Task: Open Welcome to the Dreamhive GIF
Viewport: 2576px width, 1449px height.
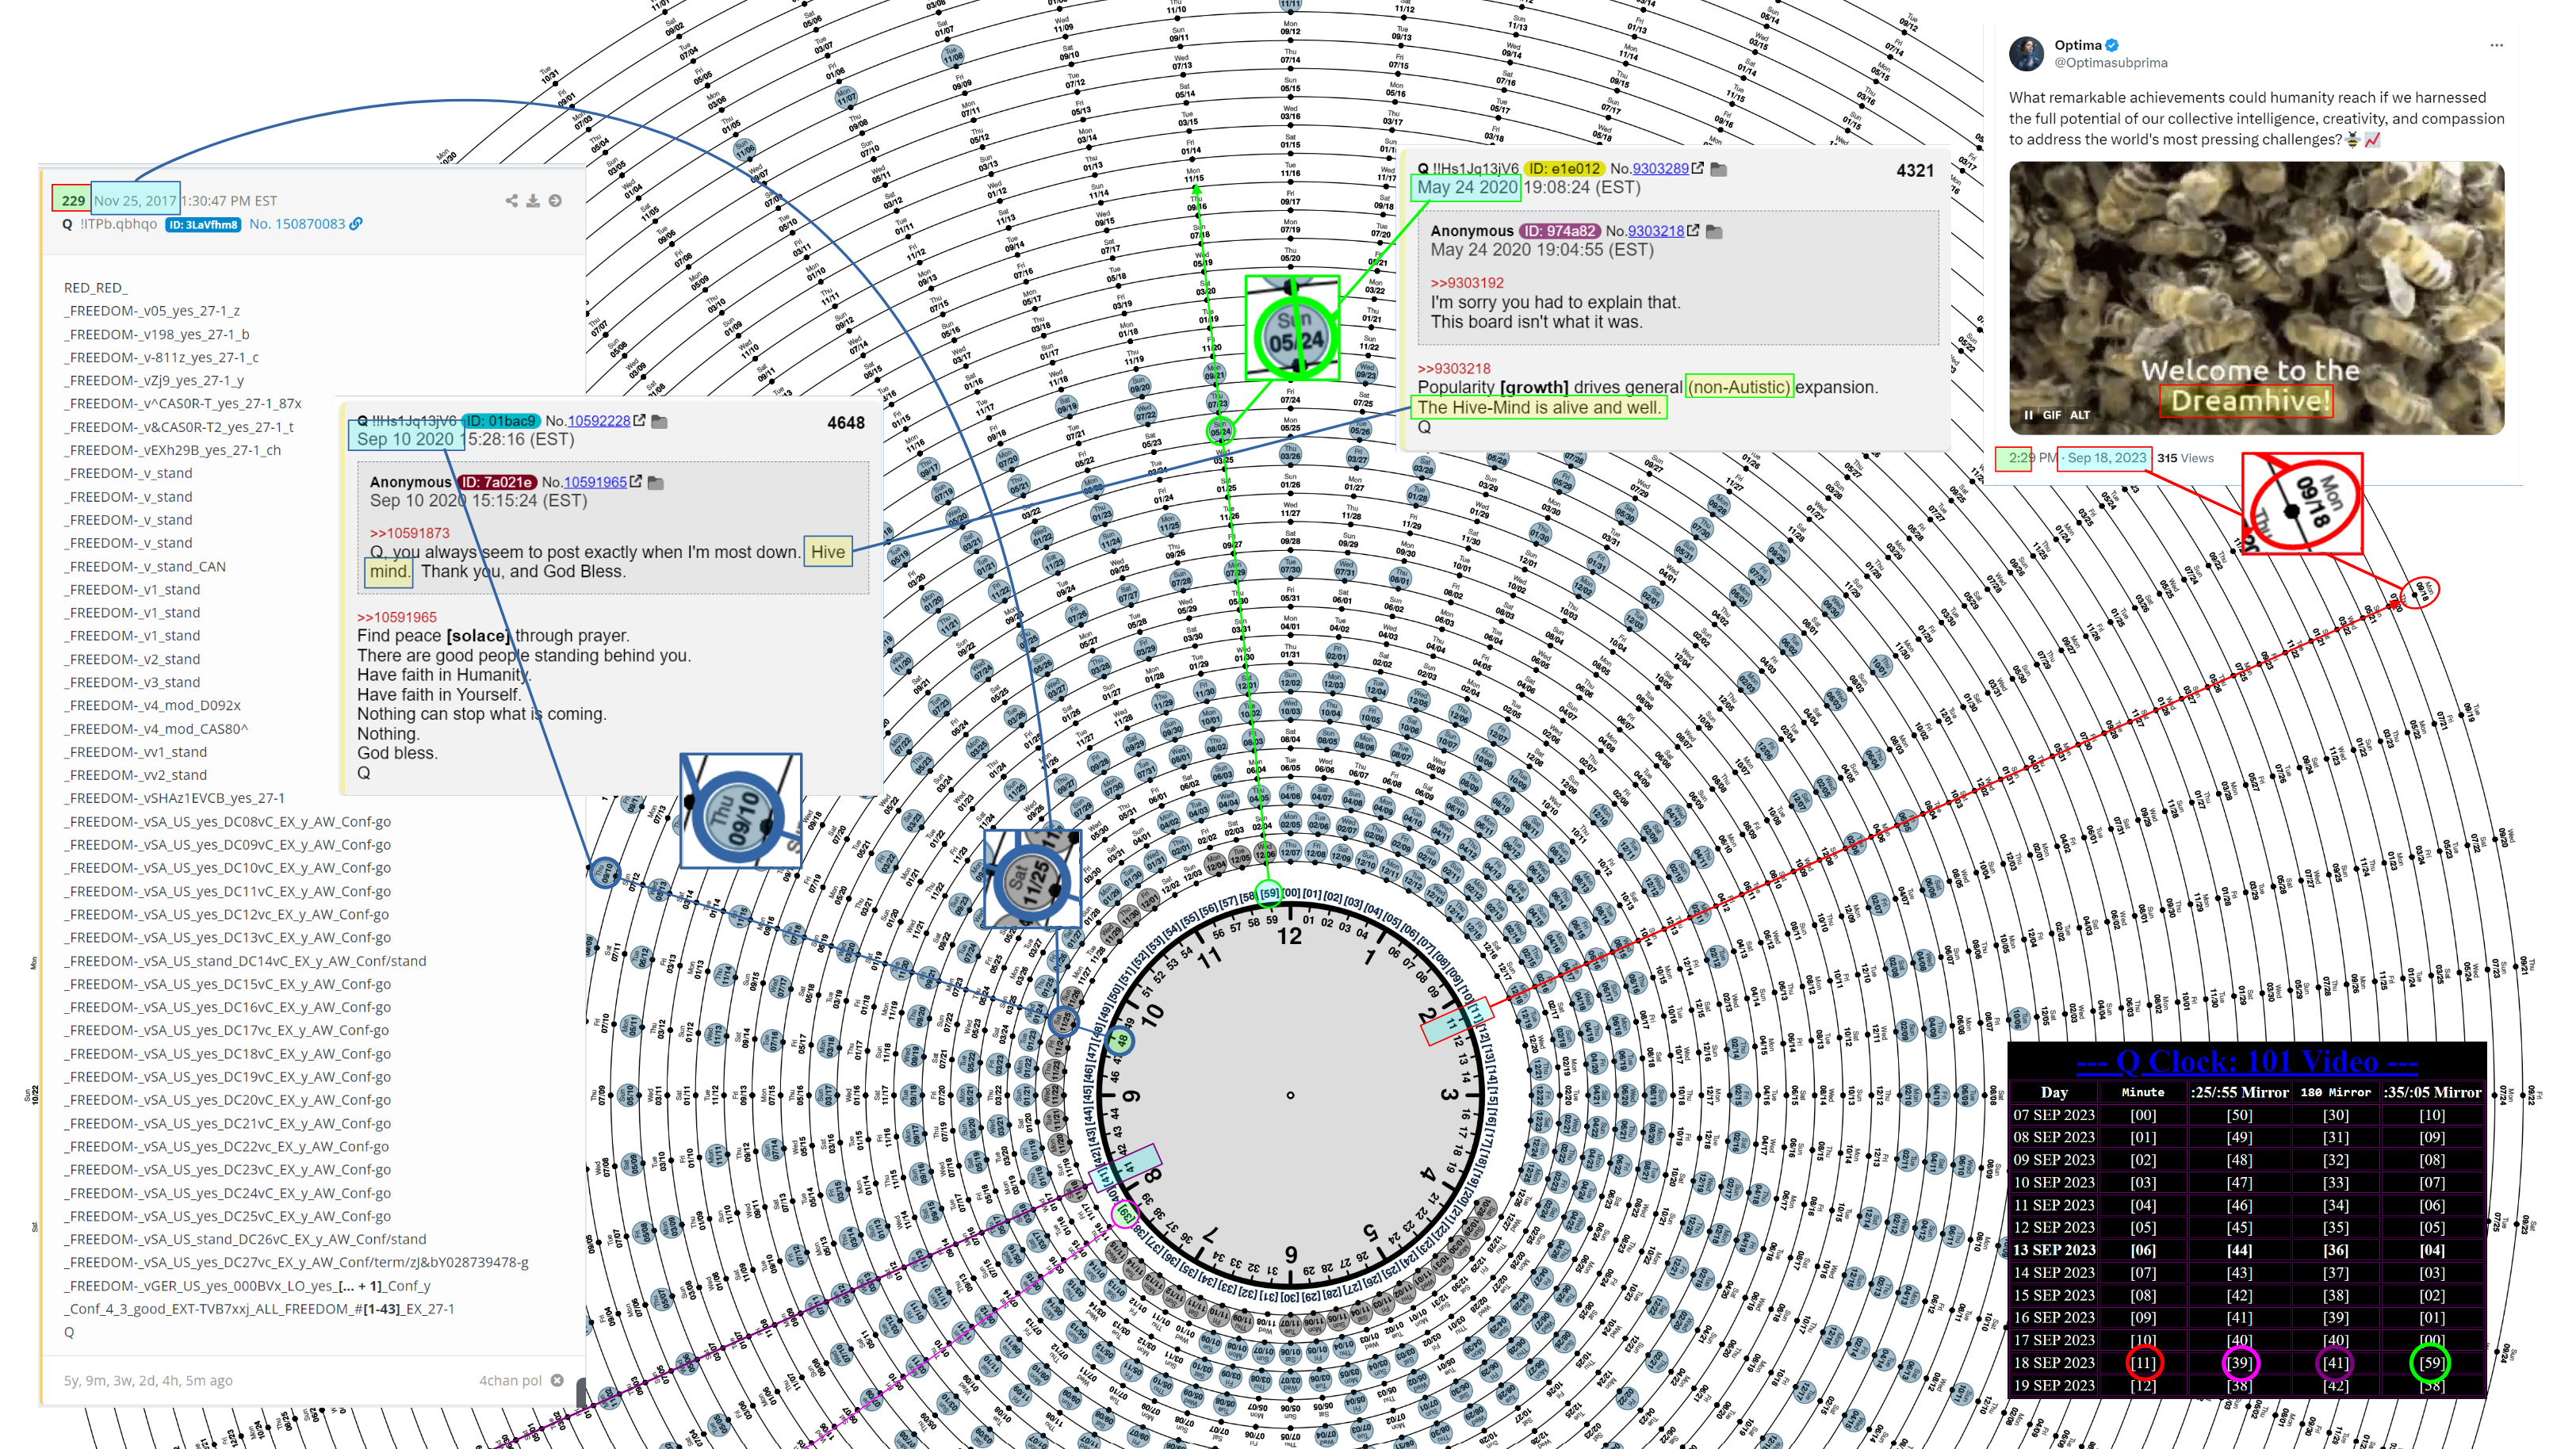Action: [2257, 298]
